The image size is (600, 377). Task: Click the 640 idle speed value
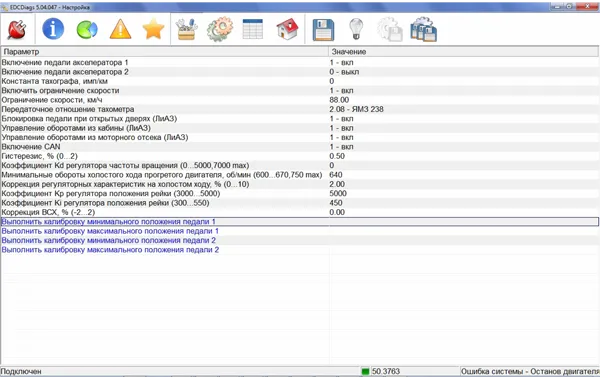tap(336, 175)
